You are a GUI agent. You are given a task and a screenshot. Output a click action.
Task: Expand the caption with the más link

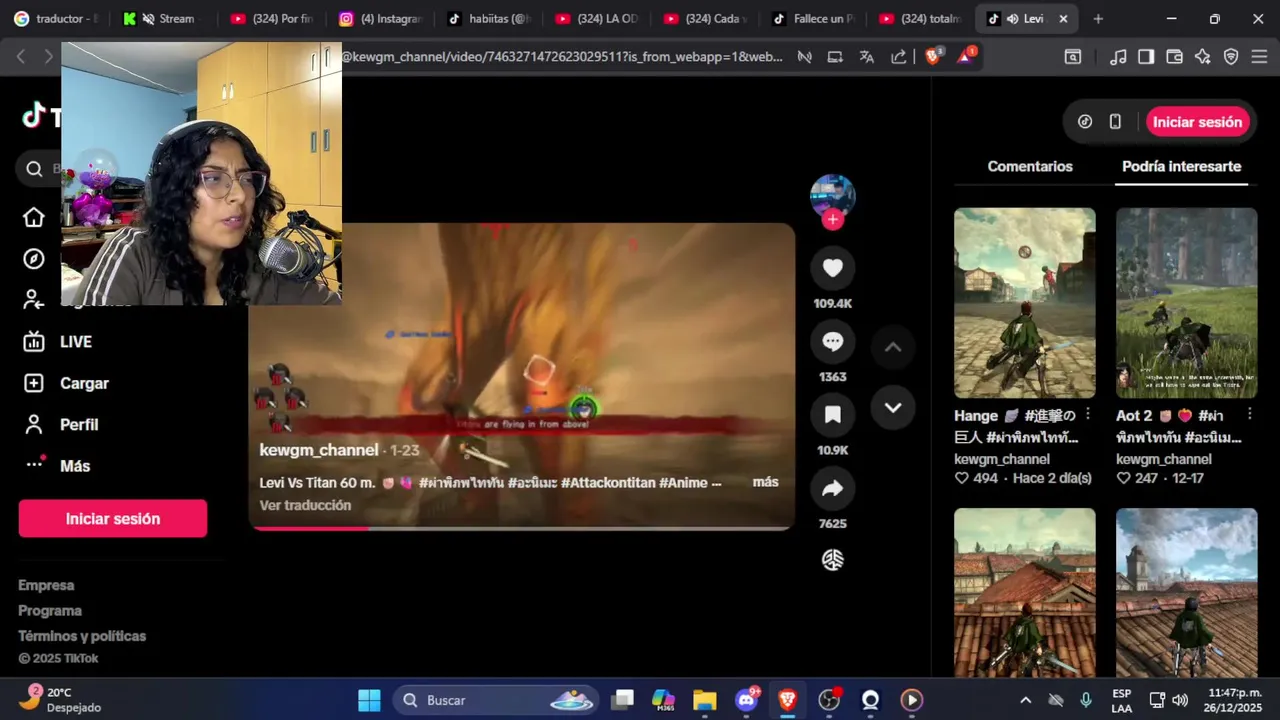765,482
